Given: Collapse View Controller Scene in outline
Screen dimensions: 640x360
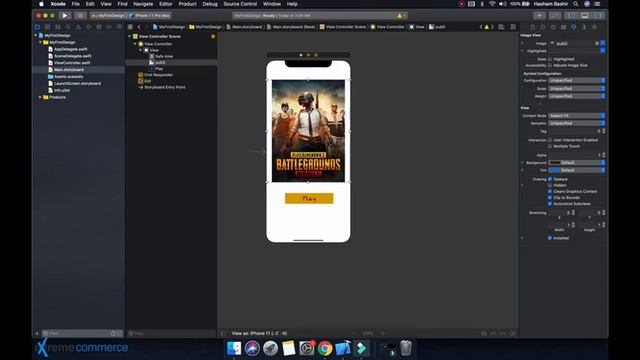Looking at the screenshot, I should (x=130, y=36).
